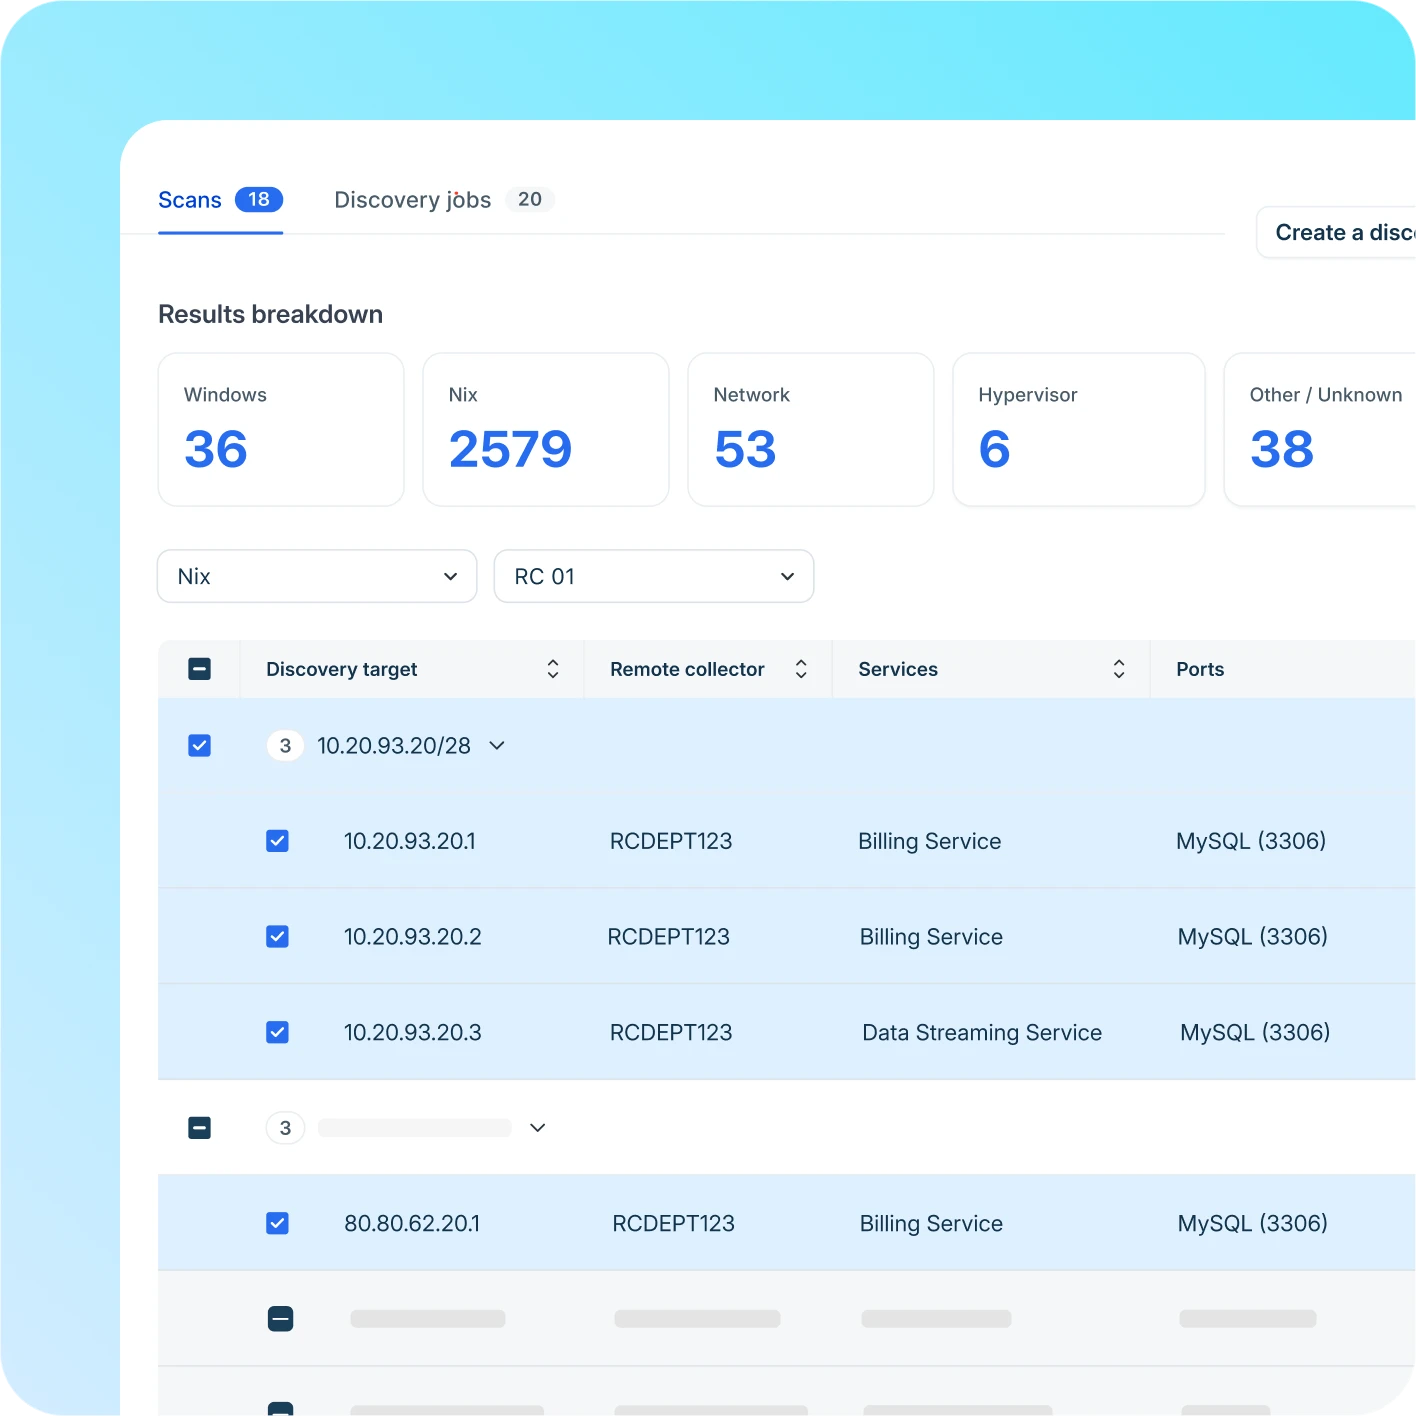Viewport: 1416px width, 1416px height.
Task: Click the 10.20.93.20.3 IP address
Action: click(413, 1032)
